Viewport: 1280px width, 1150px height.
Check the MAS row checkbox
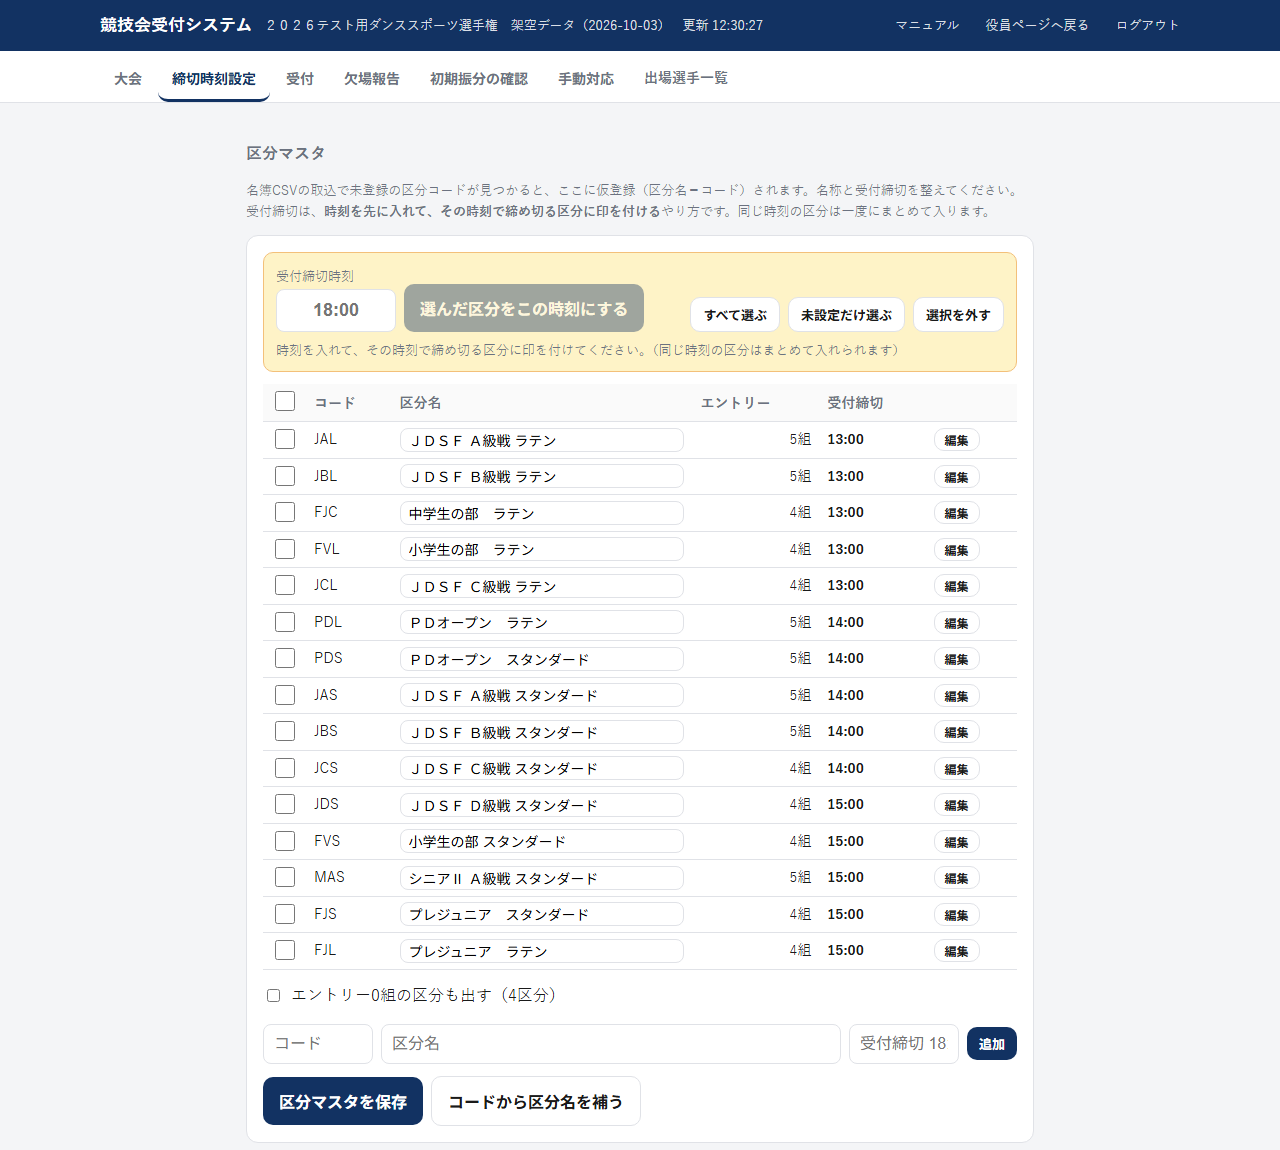tap(285, 877)
